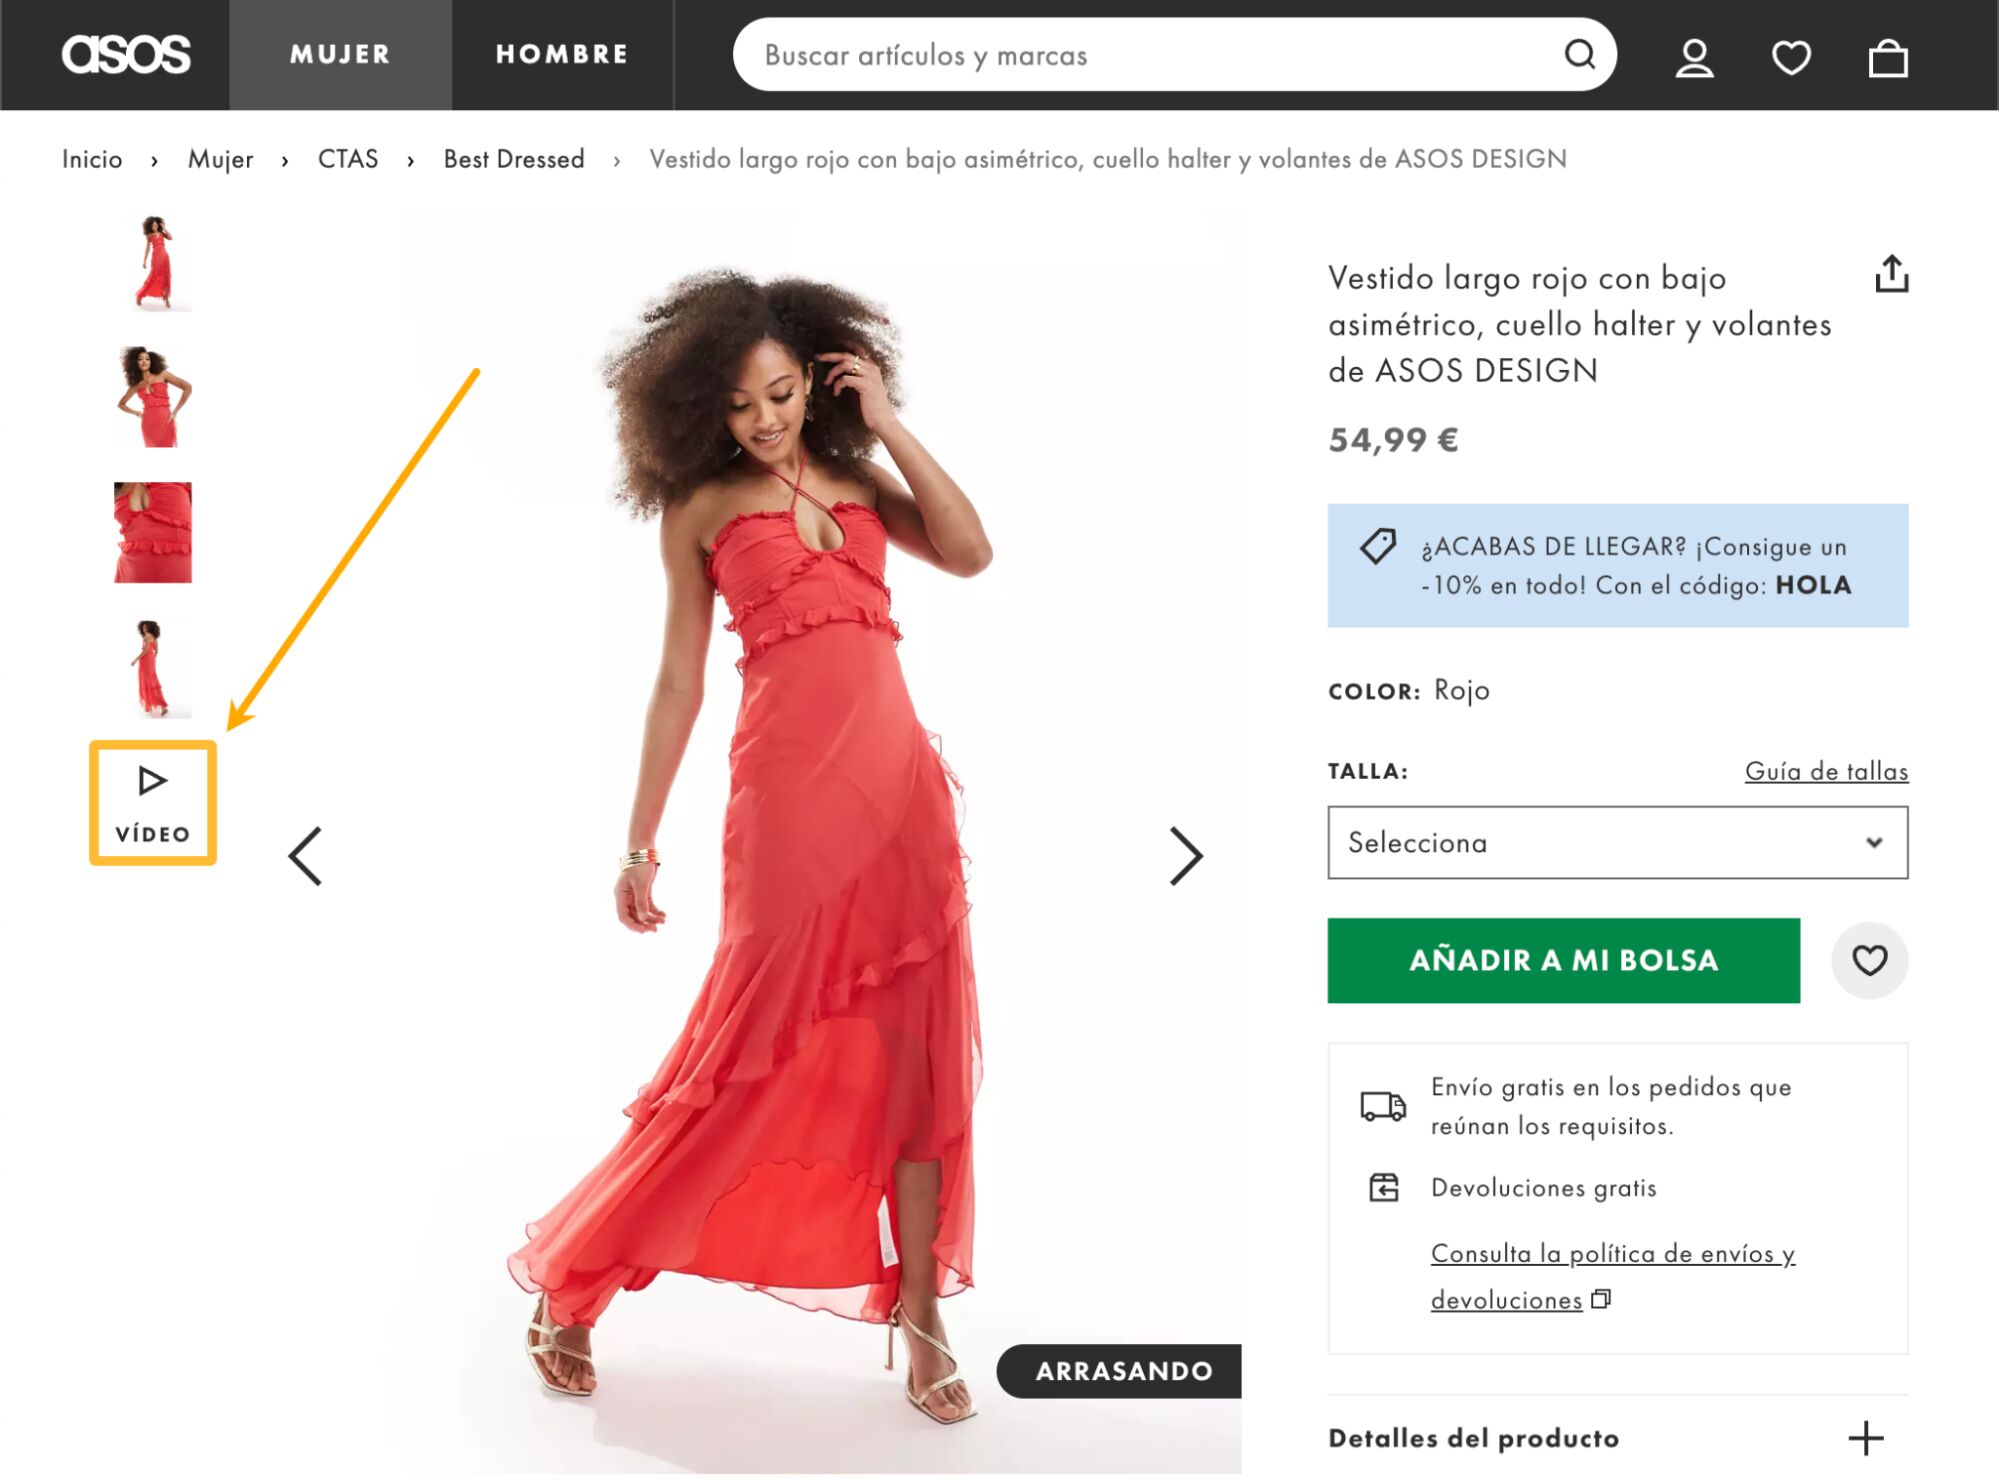Save the dress with the heart toggle
The height and width of the screenshot is (1480, 1999).
1870,961
